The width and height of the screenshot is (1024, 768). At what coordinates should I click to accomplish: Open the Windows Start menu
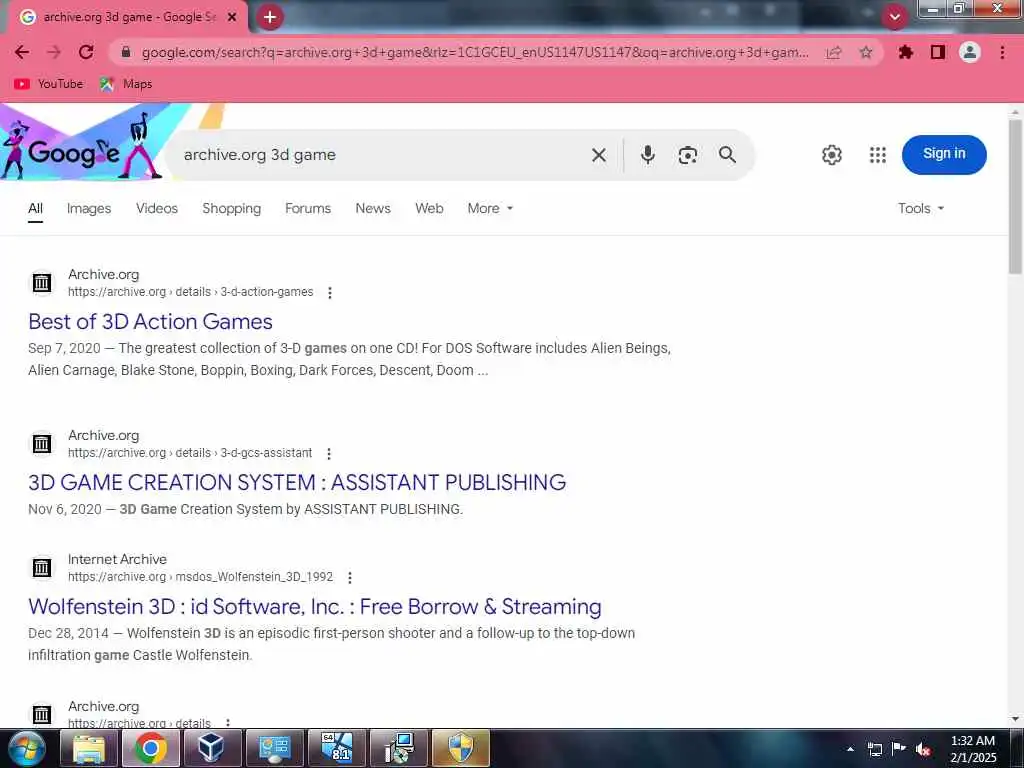[x=25, y=748]
